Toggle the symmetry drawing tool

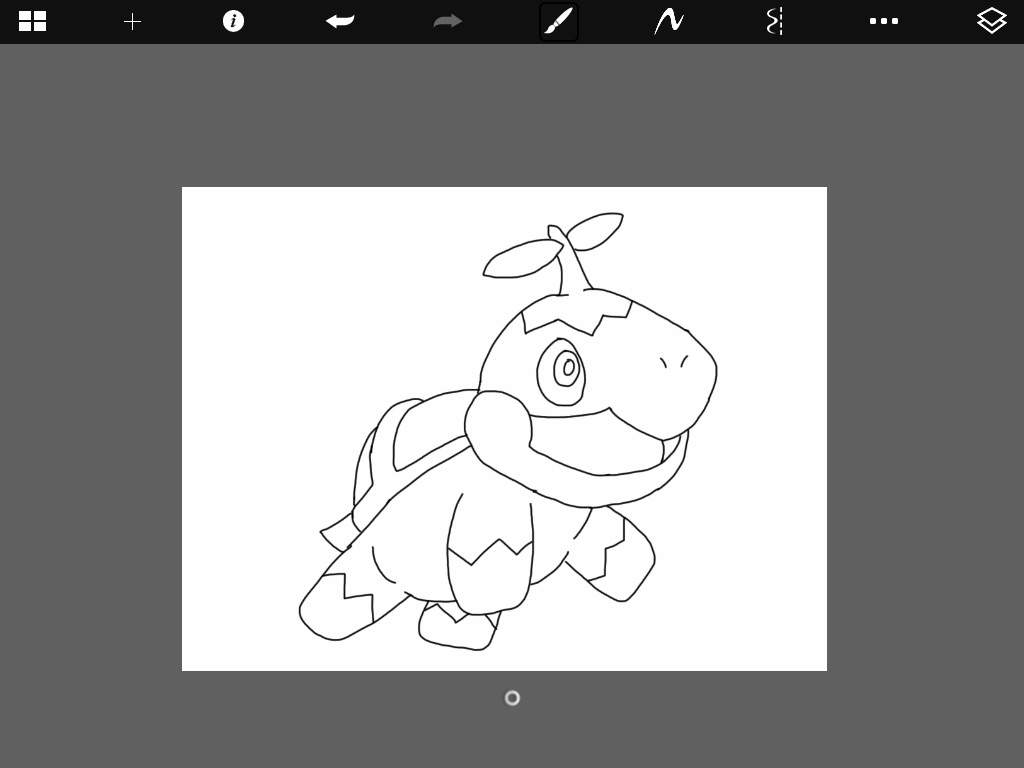[775, 22]
